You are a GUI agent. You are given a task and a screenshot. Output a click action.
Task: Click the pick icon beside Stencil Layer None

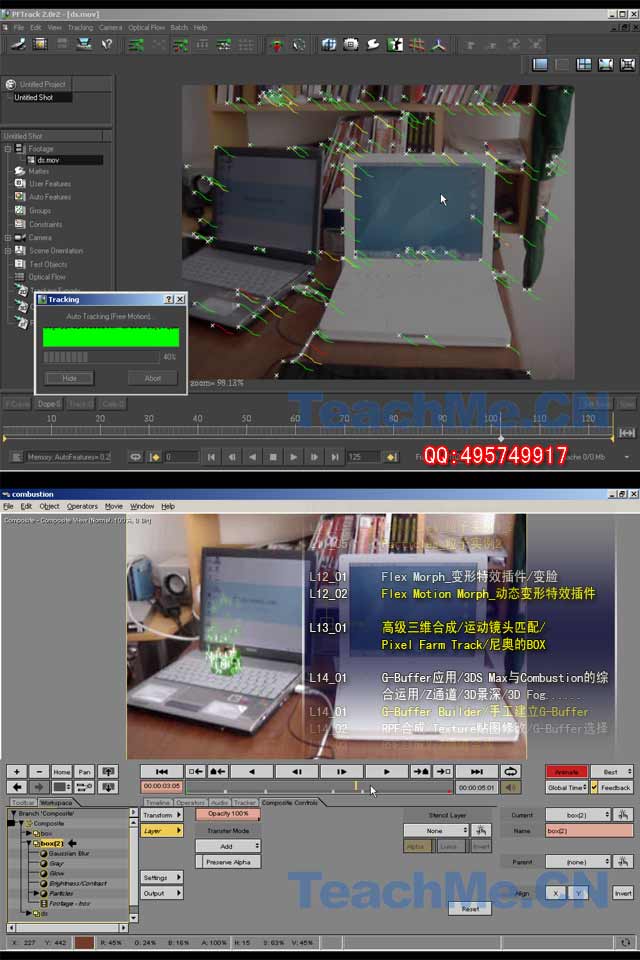click(x=481, y=830)
